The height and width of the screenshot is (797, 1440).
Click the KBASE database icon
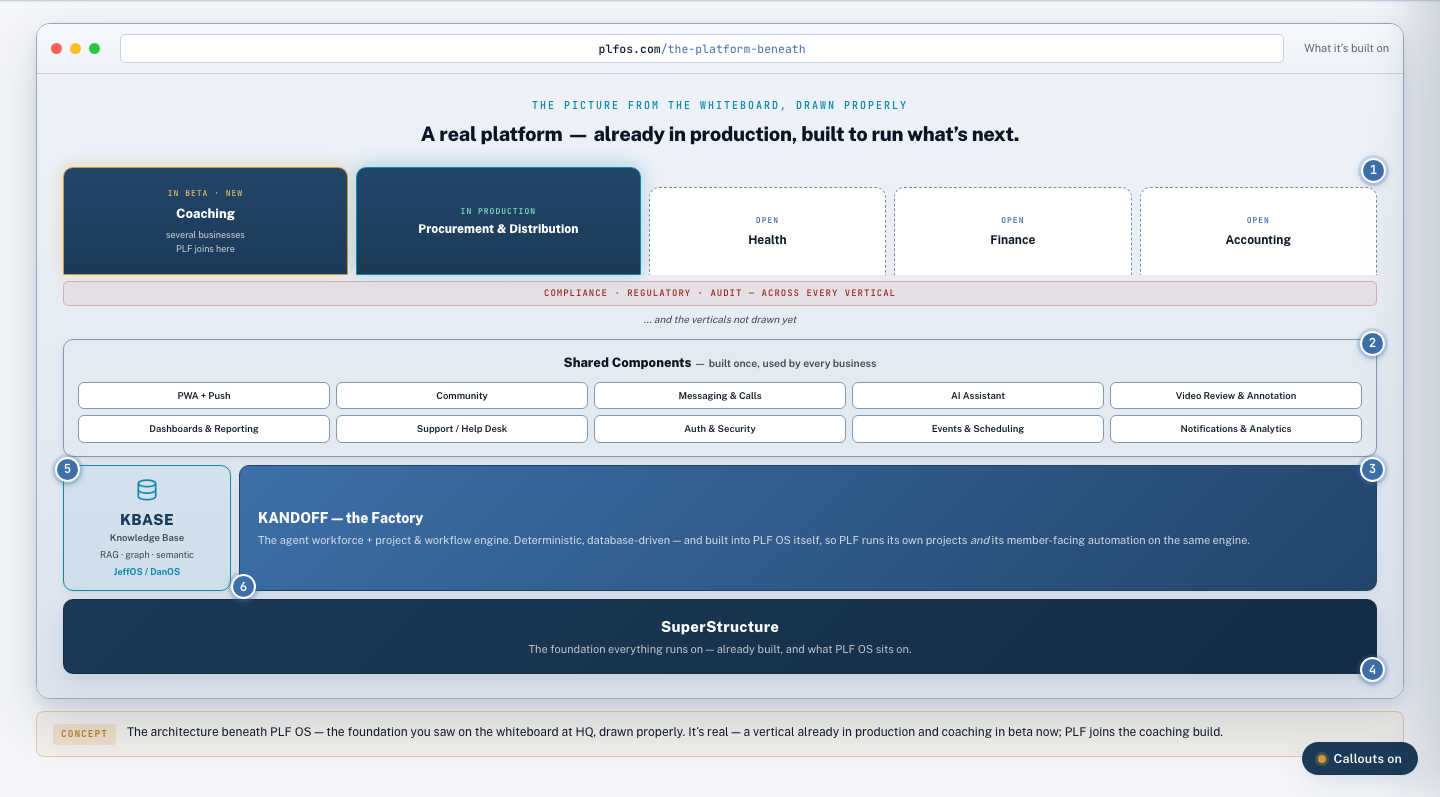click(147, 490)
